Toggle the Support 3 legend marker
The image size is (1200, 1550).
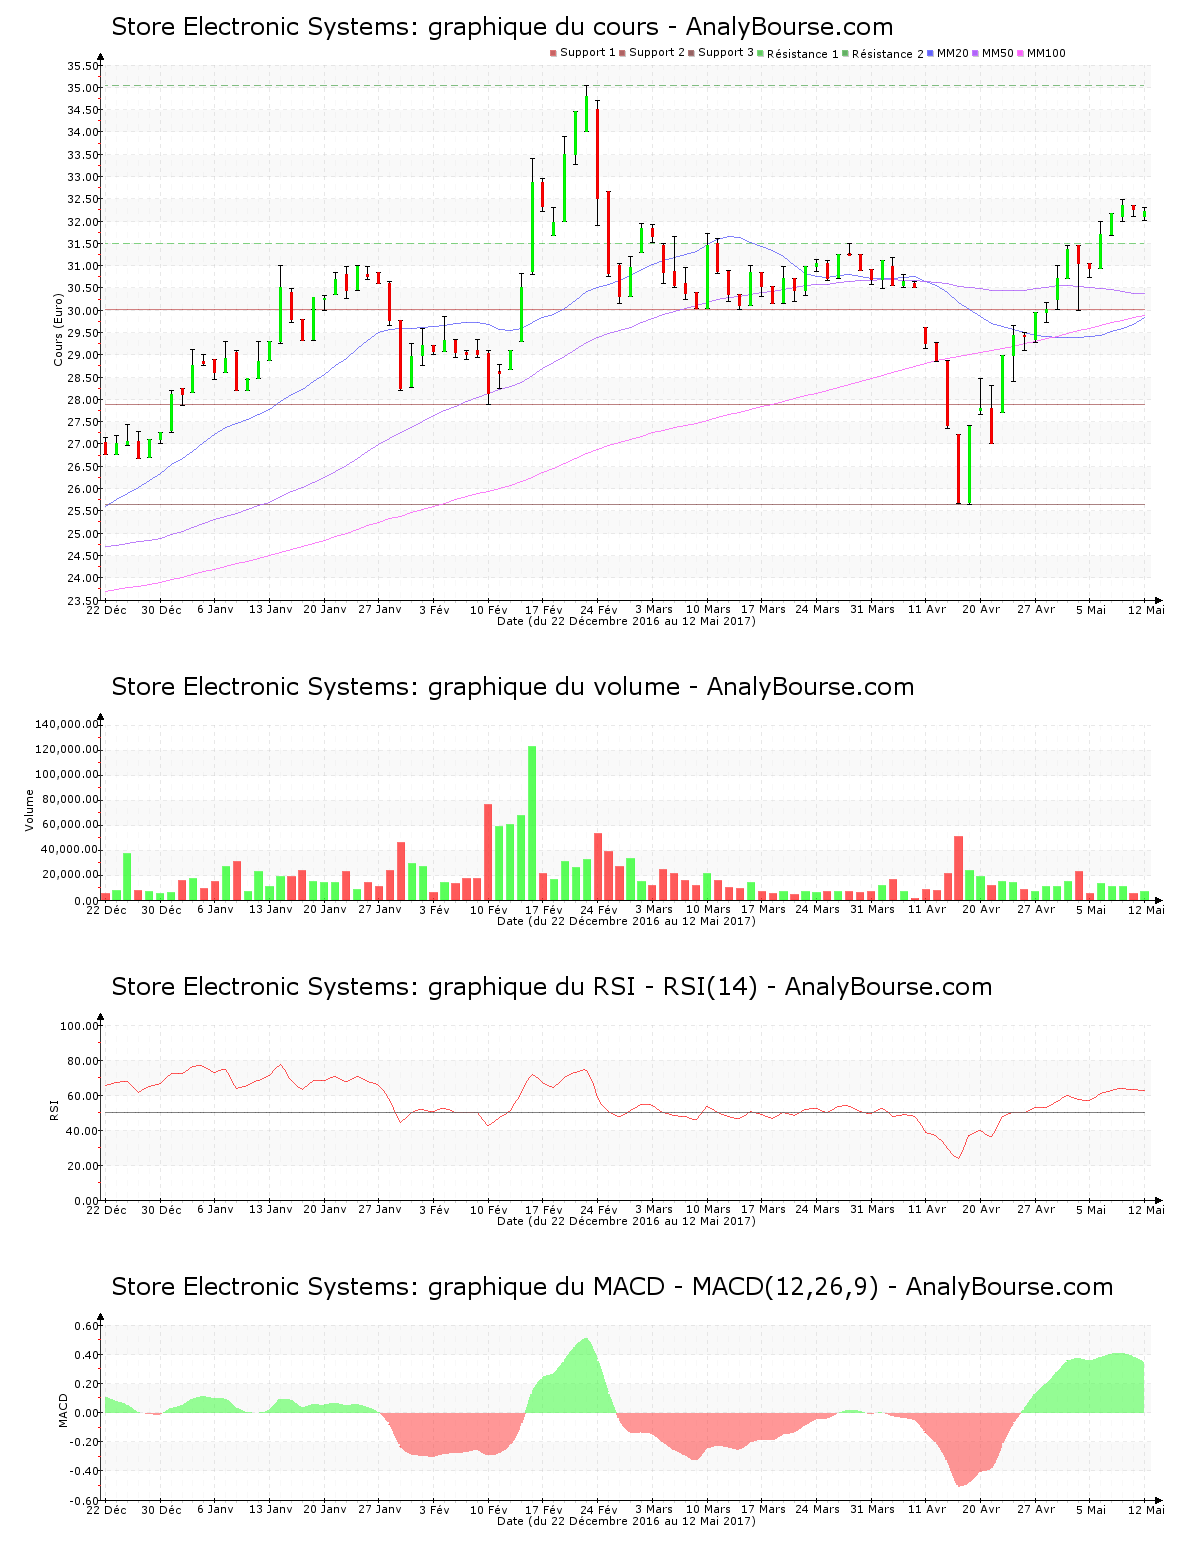691,52
